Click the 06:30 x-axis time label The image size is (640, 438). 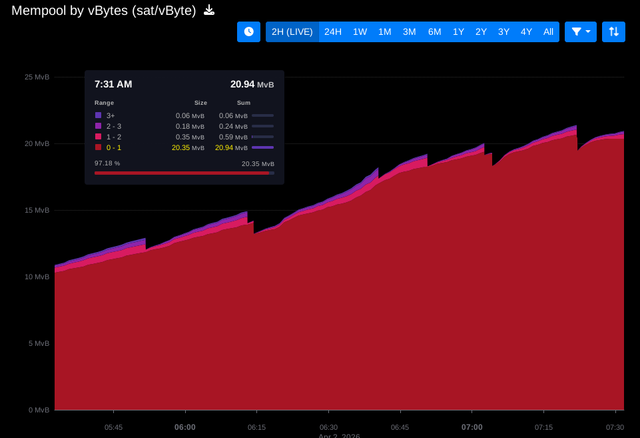[x=328, y=427]
